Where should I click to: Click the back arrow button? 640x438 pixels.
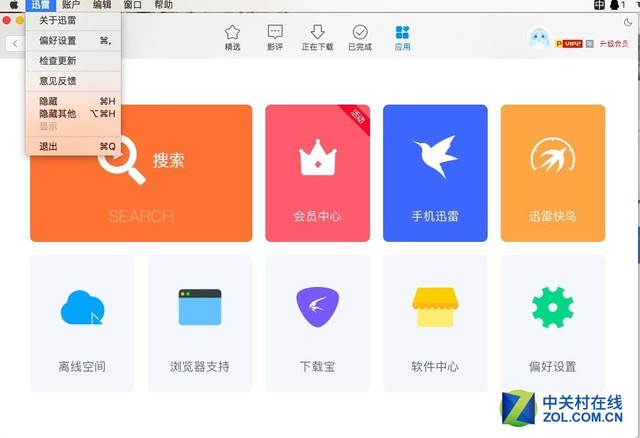[15, 43]
